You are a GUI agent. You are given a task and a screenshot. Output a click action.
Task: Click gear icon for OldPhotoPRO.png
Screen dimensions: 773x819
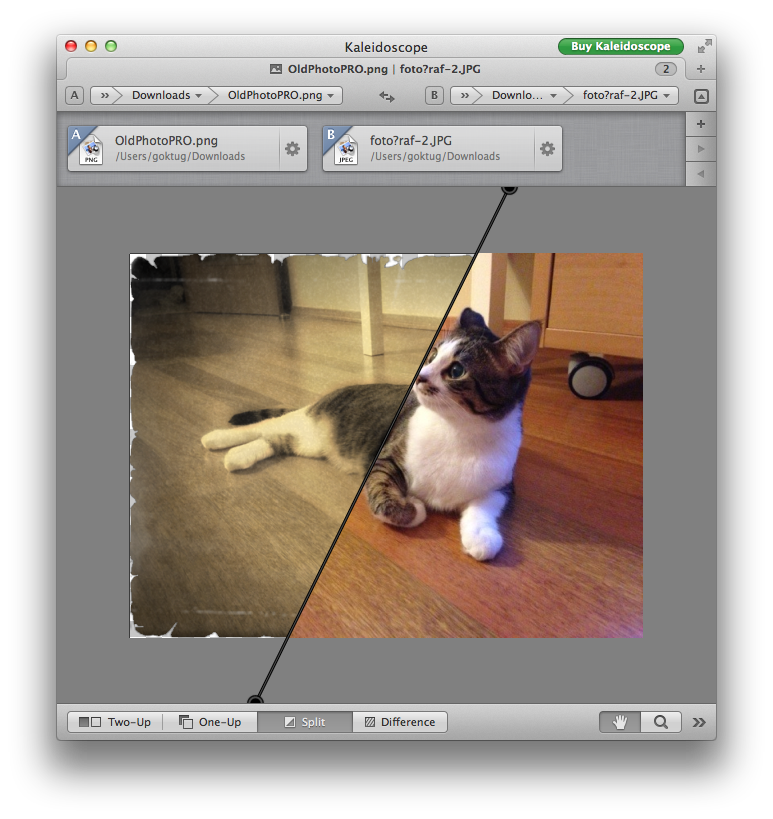point(292,149)
